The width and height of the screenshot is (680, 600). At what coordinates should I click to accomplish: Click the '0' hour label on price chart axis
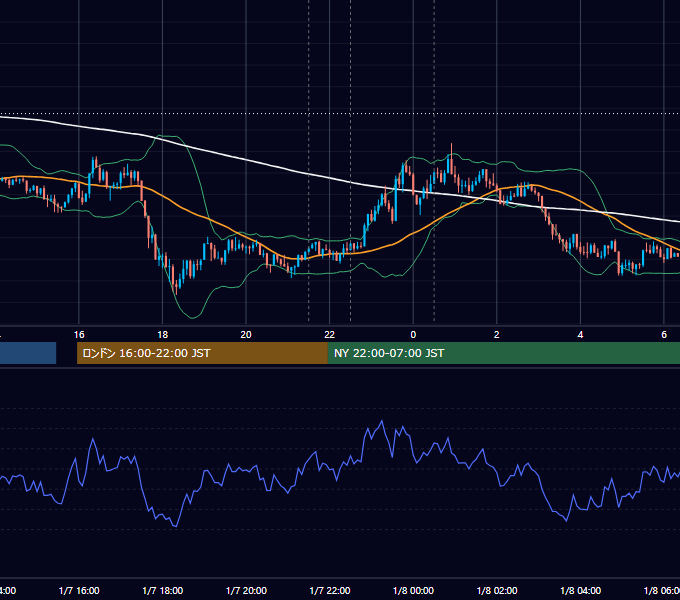click(413, 335)
